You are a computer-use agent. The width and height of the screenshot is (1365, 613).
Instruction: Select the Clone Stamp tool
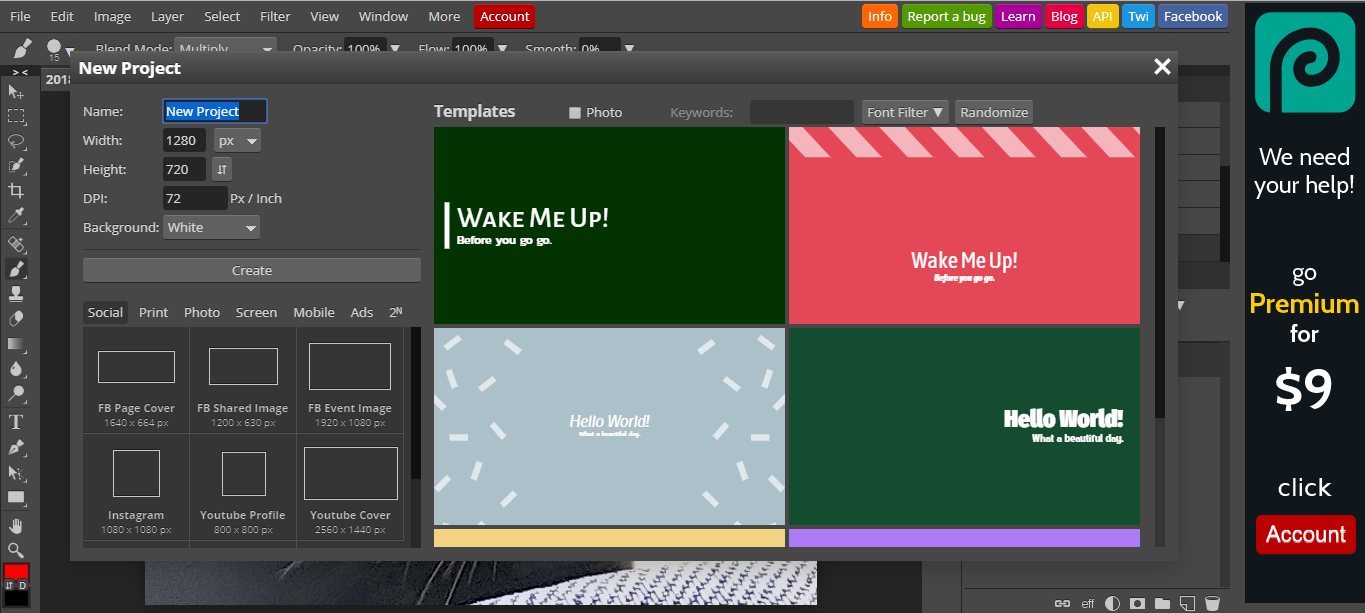pyautogui.click(x=16, y=293)
